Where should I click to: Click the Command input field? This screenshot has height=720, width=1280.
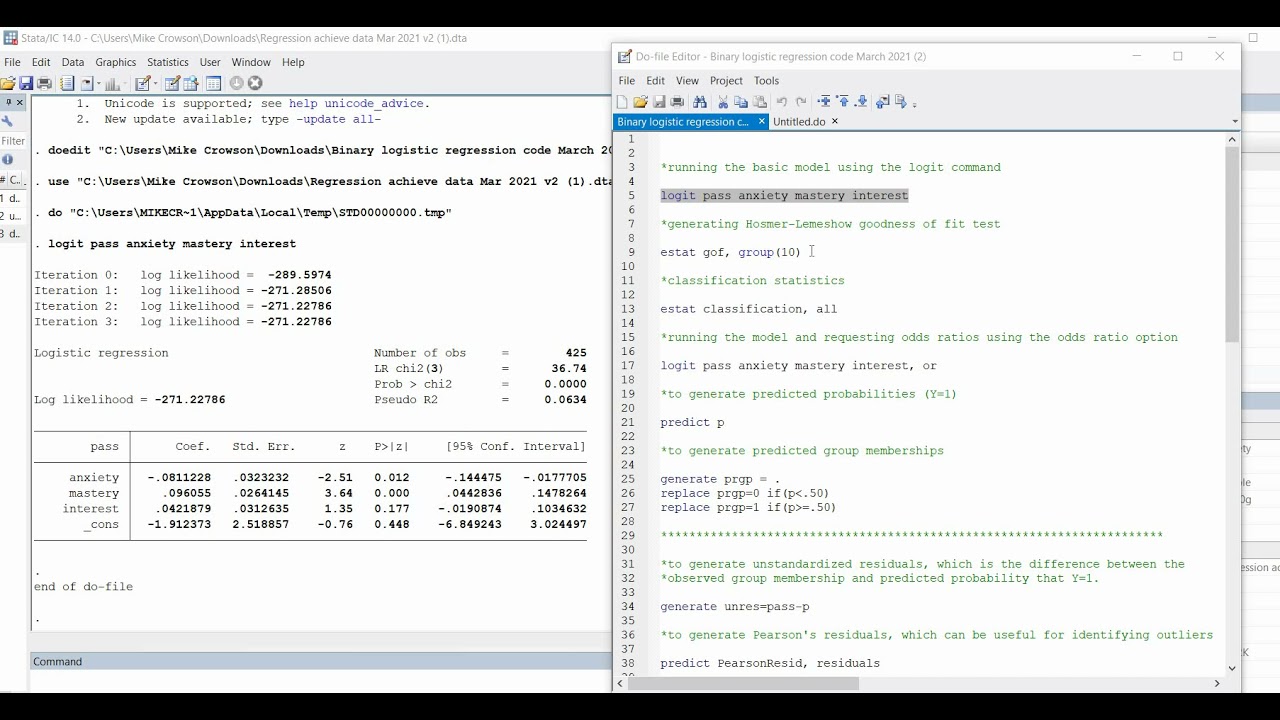[x=320, y=681]
